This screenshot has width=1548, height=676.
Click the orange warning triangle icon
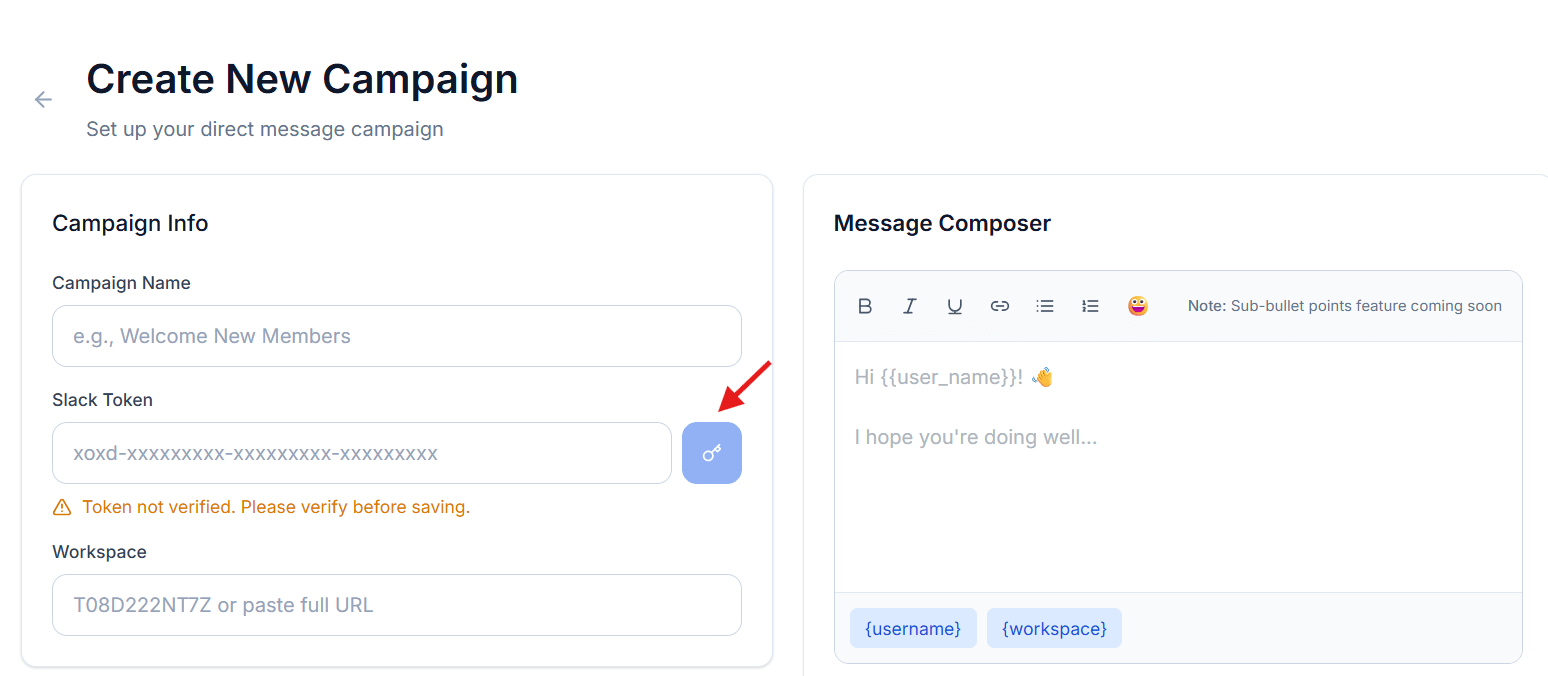[62, 507]
